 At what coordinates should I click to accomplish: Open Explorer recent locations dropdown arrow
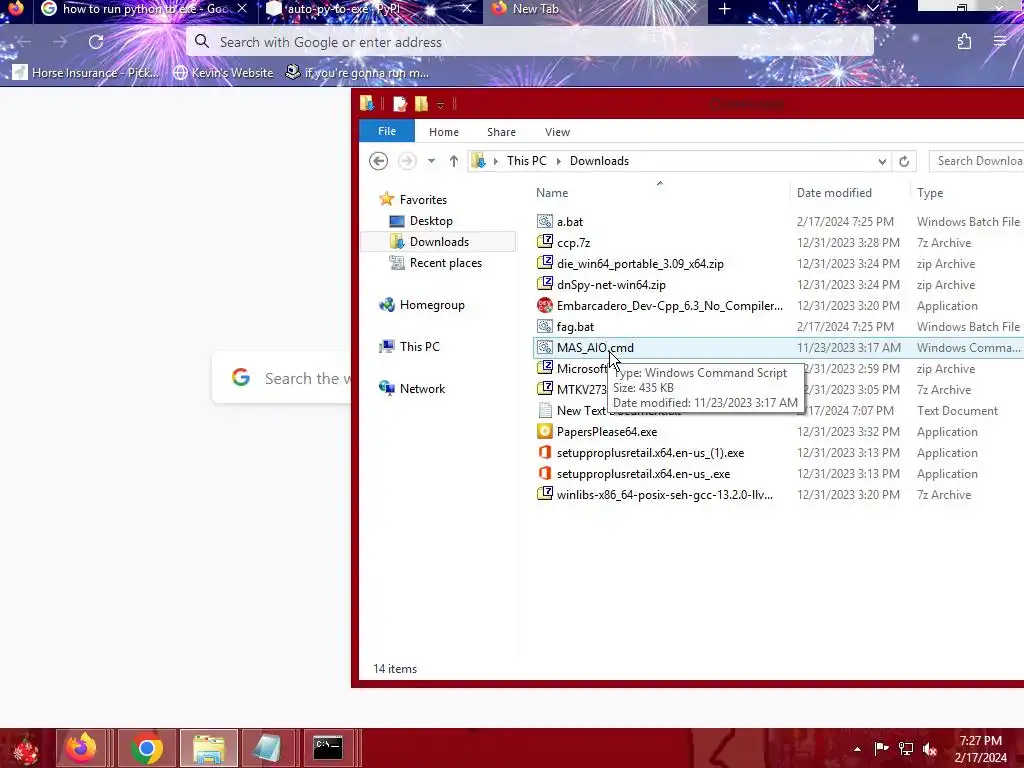(431, 161)
